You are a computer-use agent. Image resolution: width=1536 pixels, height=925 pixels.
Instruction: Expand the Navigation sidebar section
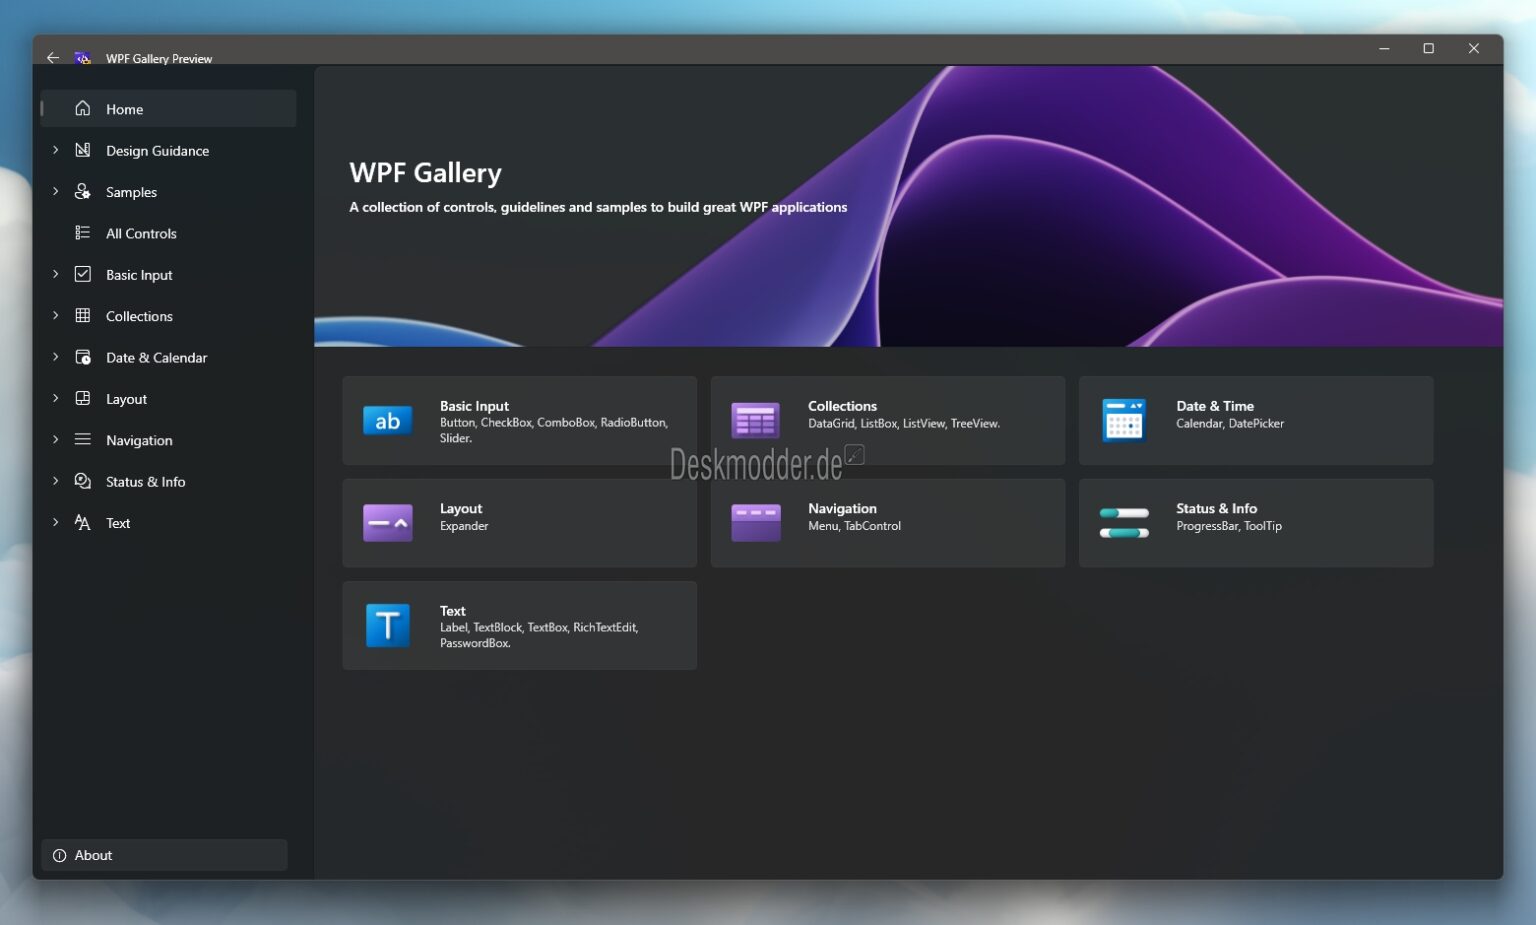[x=55, y=440]
